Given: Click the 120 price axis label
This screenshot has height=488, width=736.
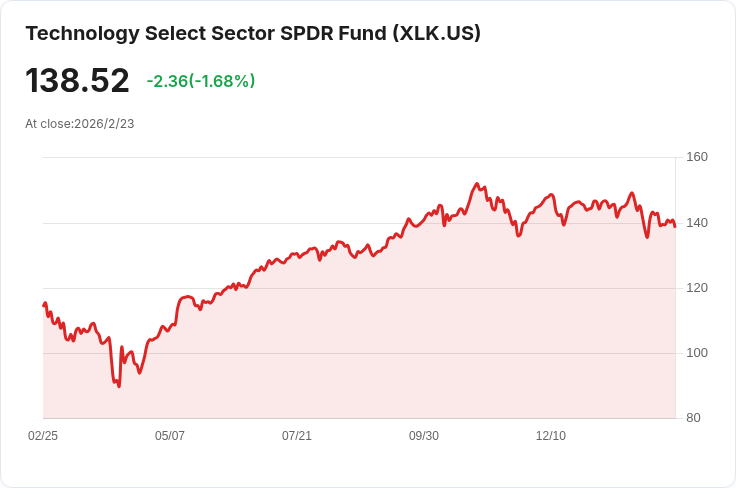Looking at the screenshot, I should pyautogui.click(x=697, y=288).
